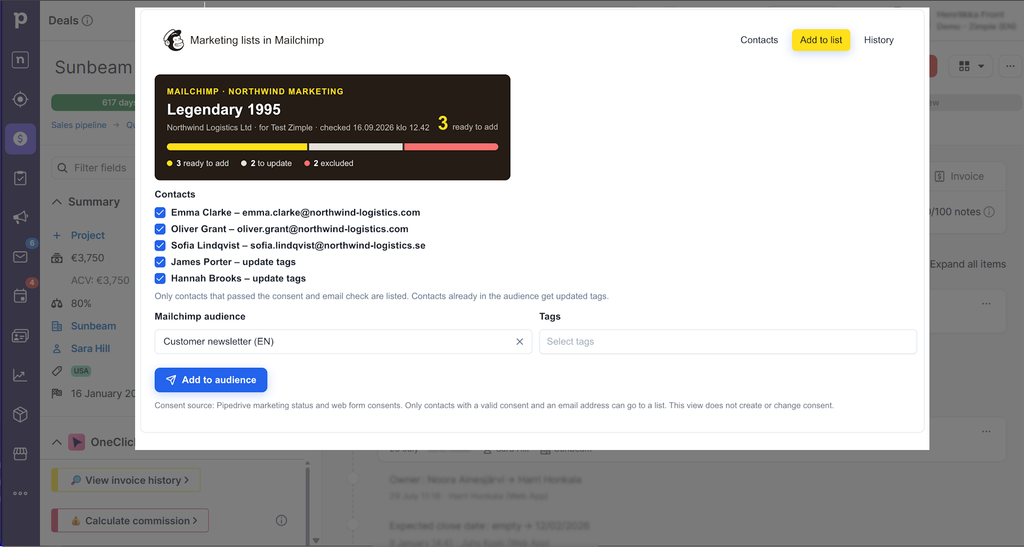Click the notes info icon

(989, 211)
